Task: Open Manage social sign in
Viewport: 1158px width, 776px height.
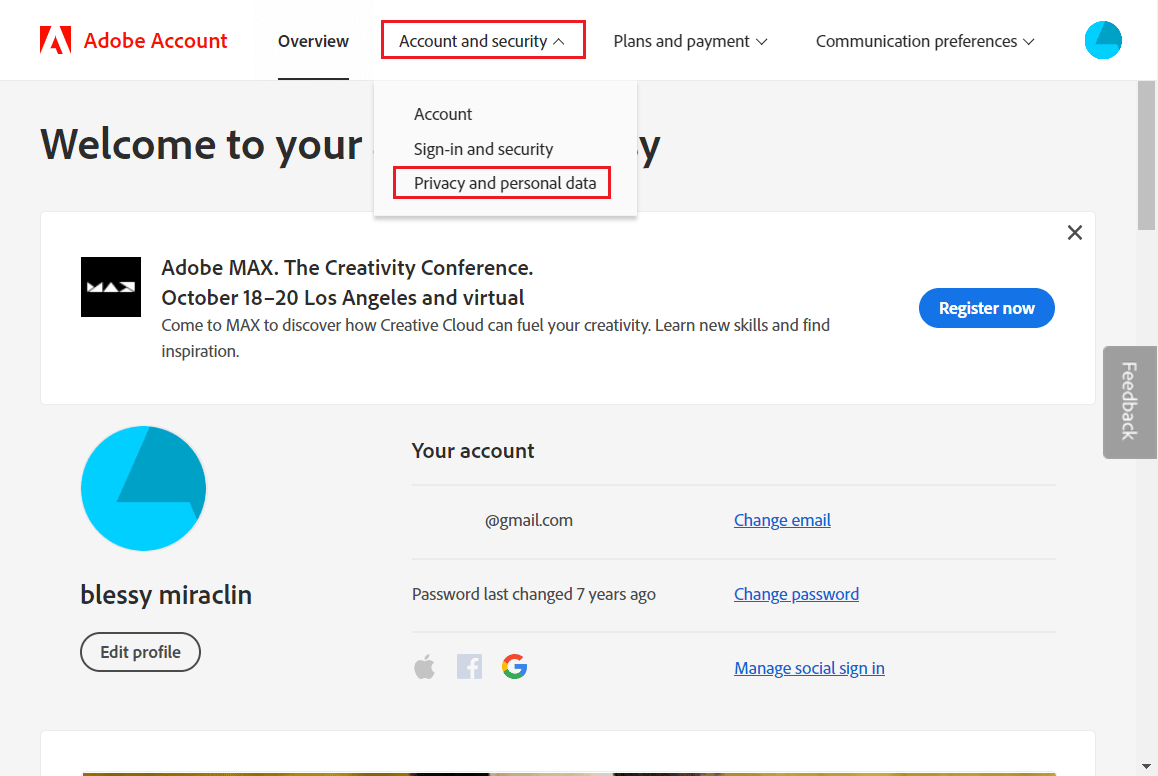Action: point(809,667)
